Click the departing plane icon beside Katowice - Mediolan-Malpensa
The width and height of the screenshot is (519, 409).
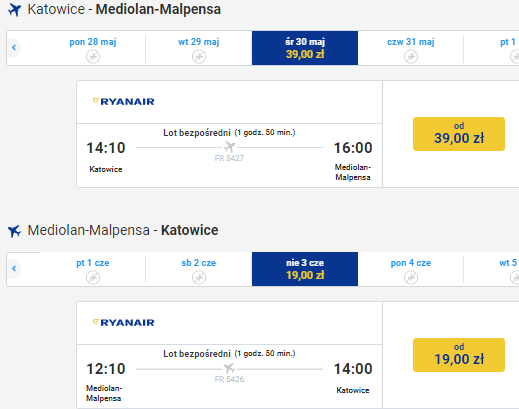[x=14, y=10]
